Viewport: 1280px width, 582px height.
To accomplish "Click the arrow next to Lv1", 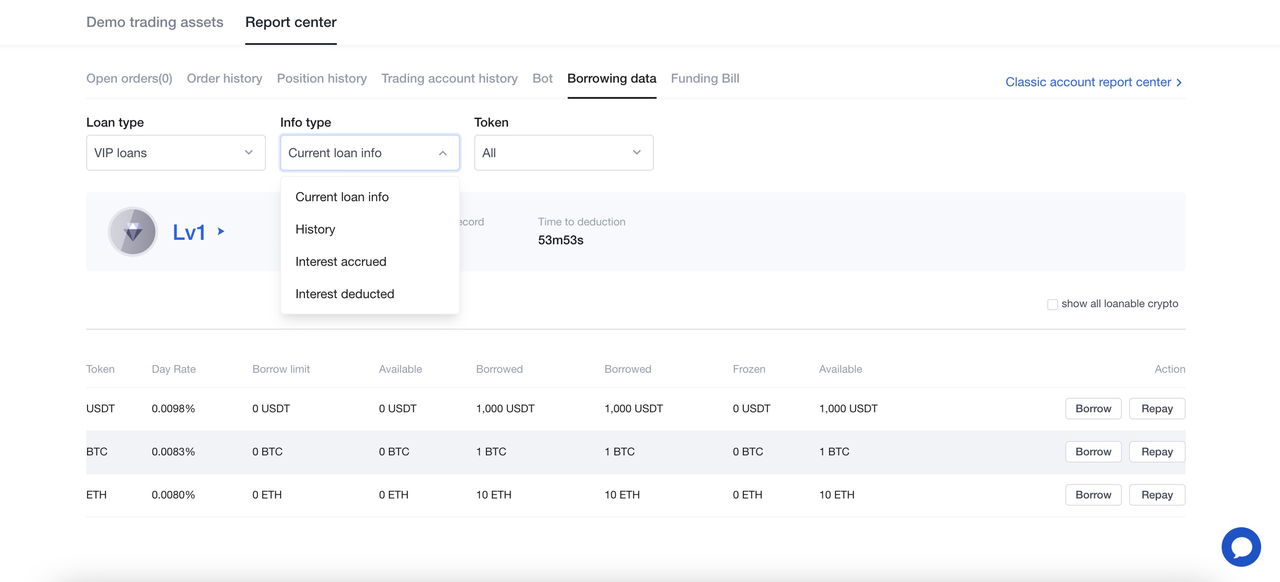I will [221, 232].
